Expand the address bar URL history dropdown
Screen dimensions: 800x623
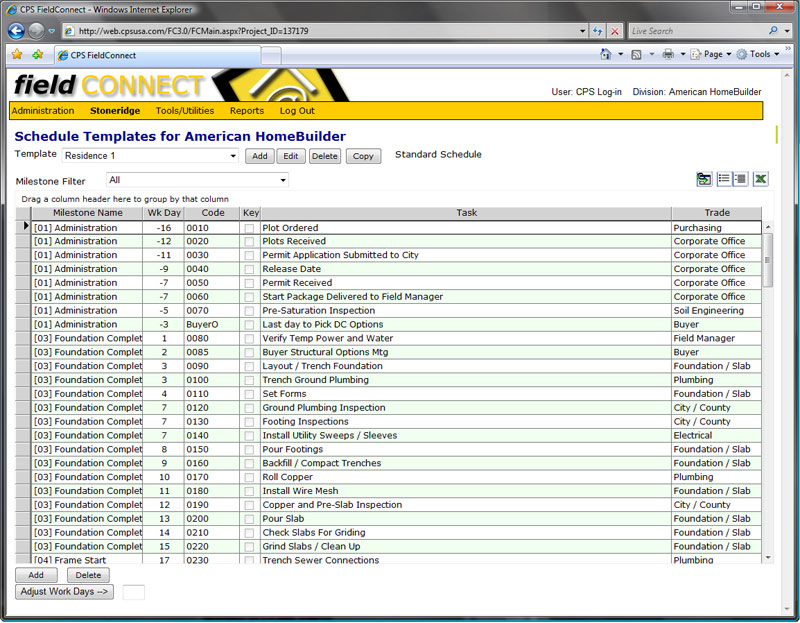(582, 31)
